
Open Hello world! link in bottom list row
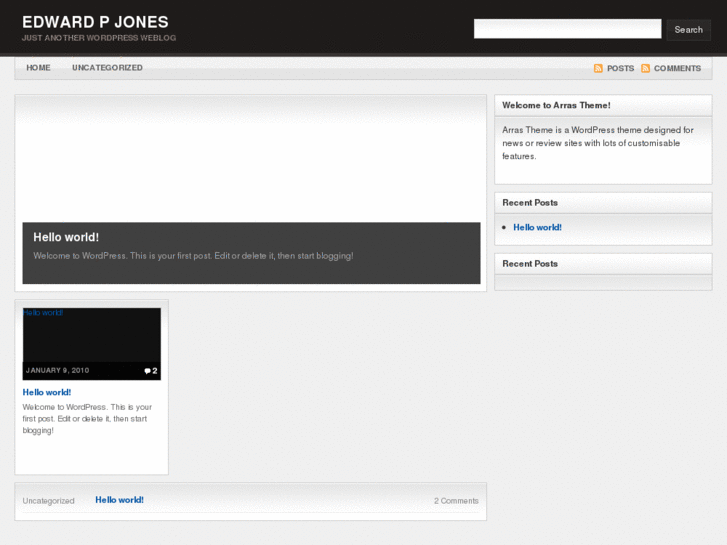click(x=119, y=500)
